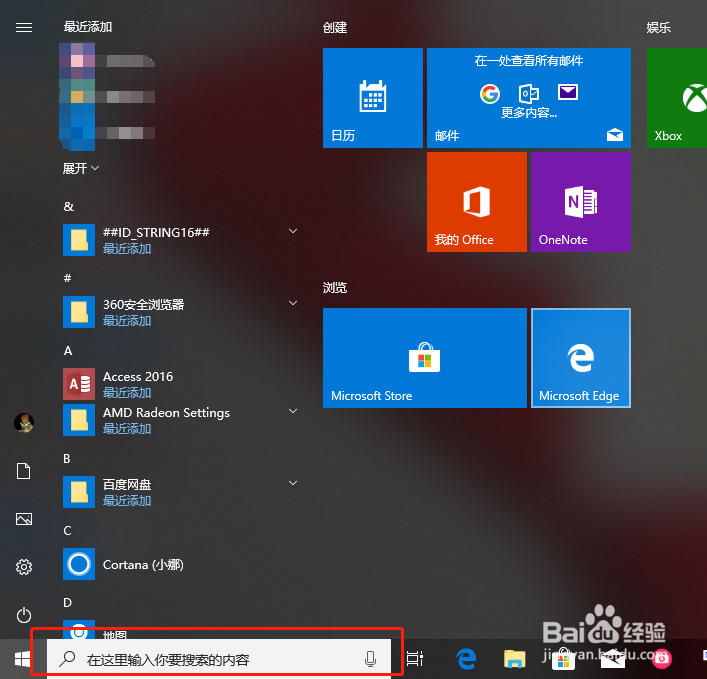The height and width of the screenshot is (679, 707).
Task: Click the Power button icon
Action: click(x=24, y=615)
